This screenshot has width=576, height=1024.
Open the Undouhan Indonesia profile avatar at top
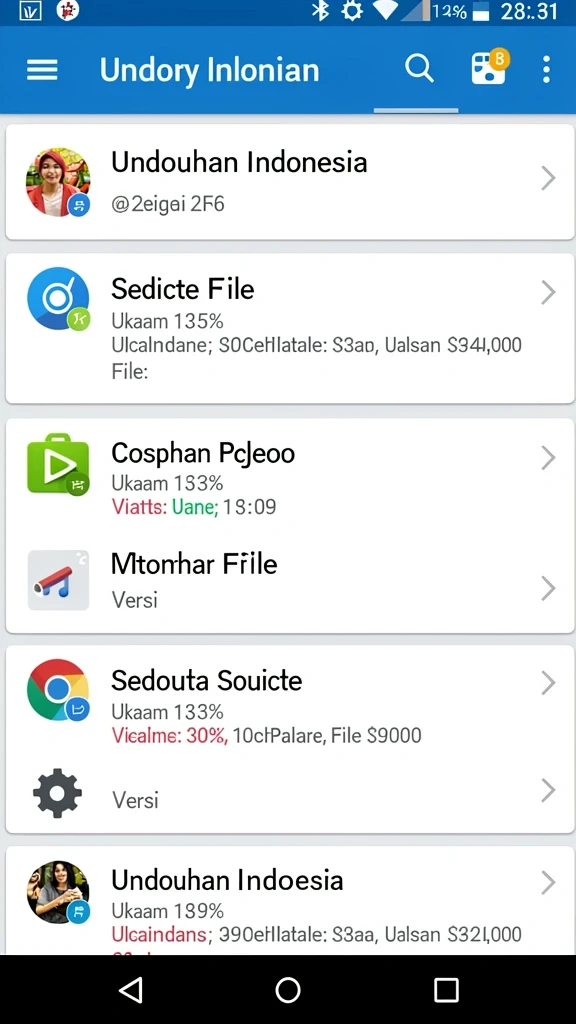click(x=57, y=182)
